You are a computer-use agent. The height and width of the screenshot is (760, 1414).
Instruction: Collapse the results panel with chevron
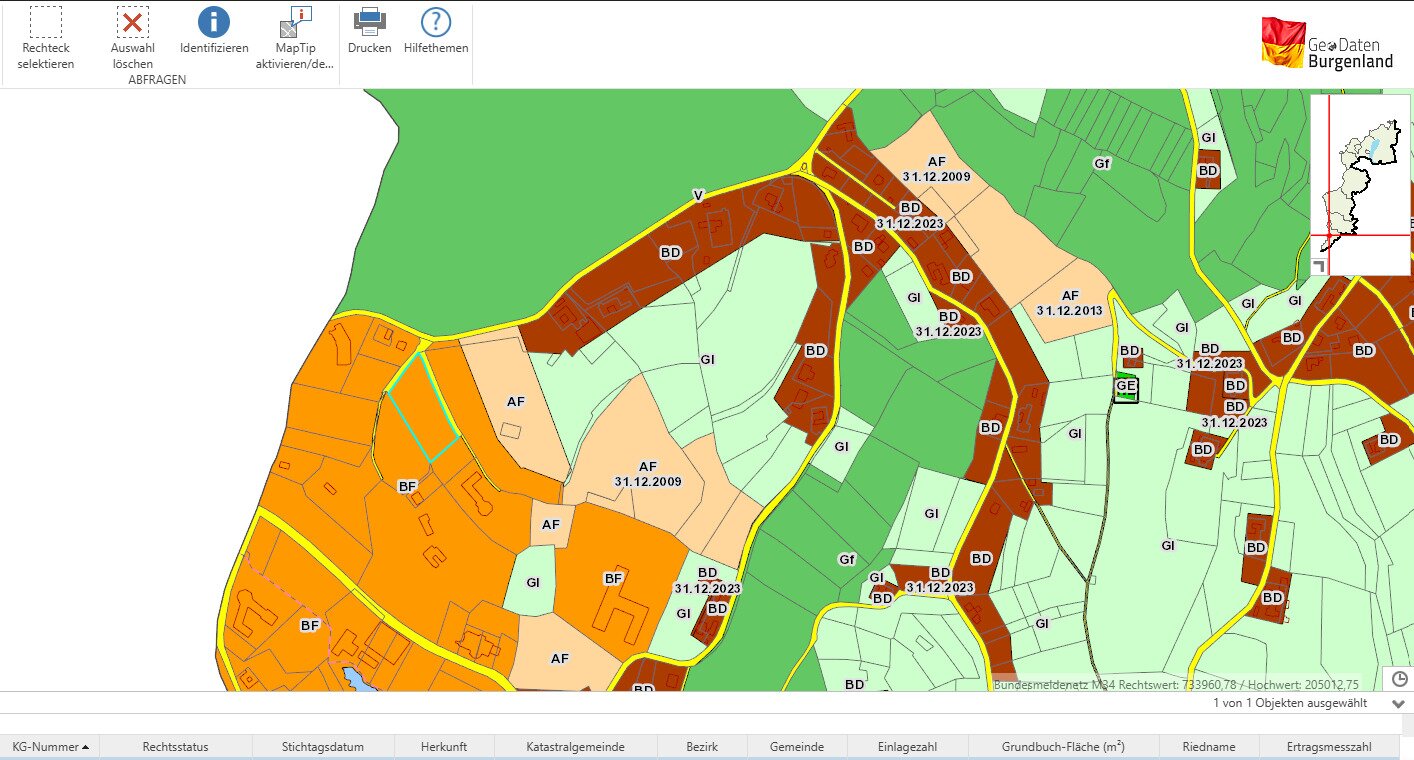coord(1398,704)
